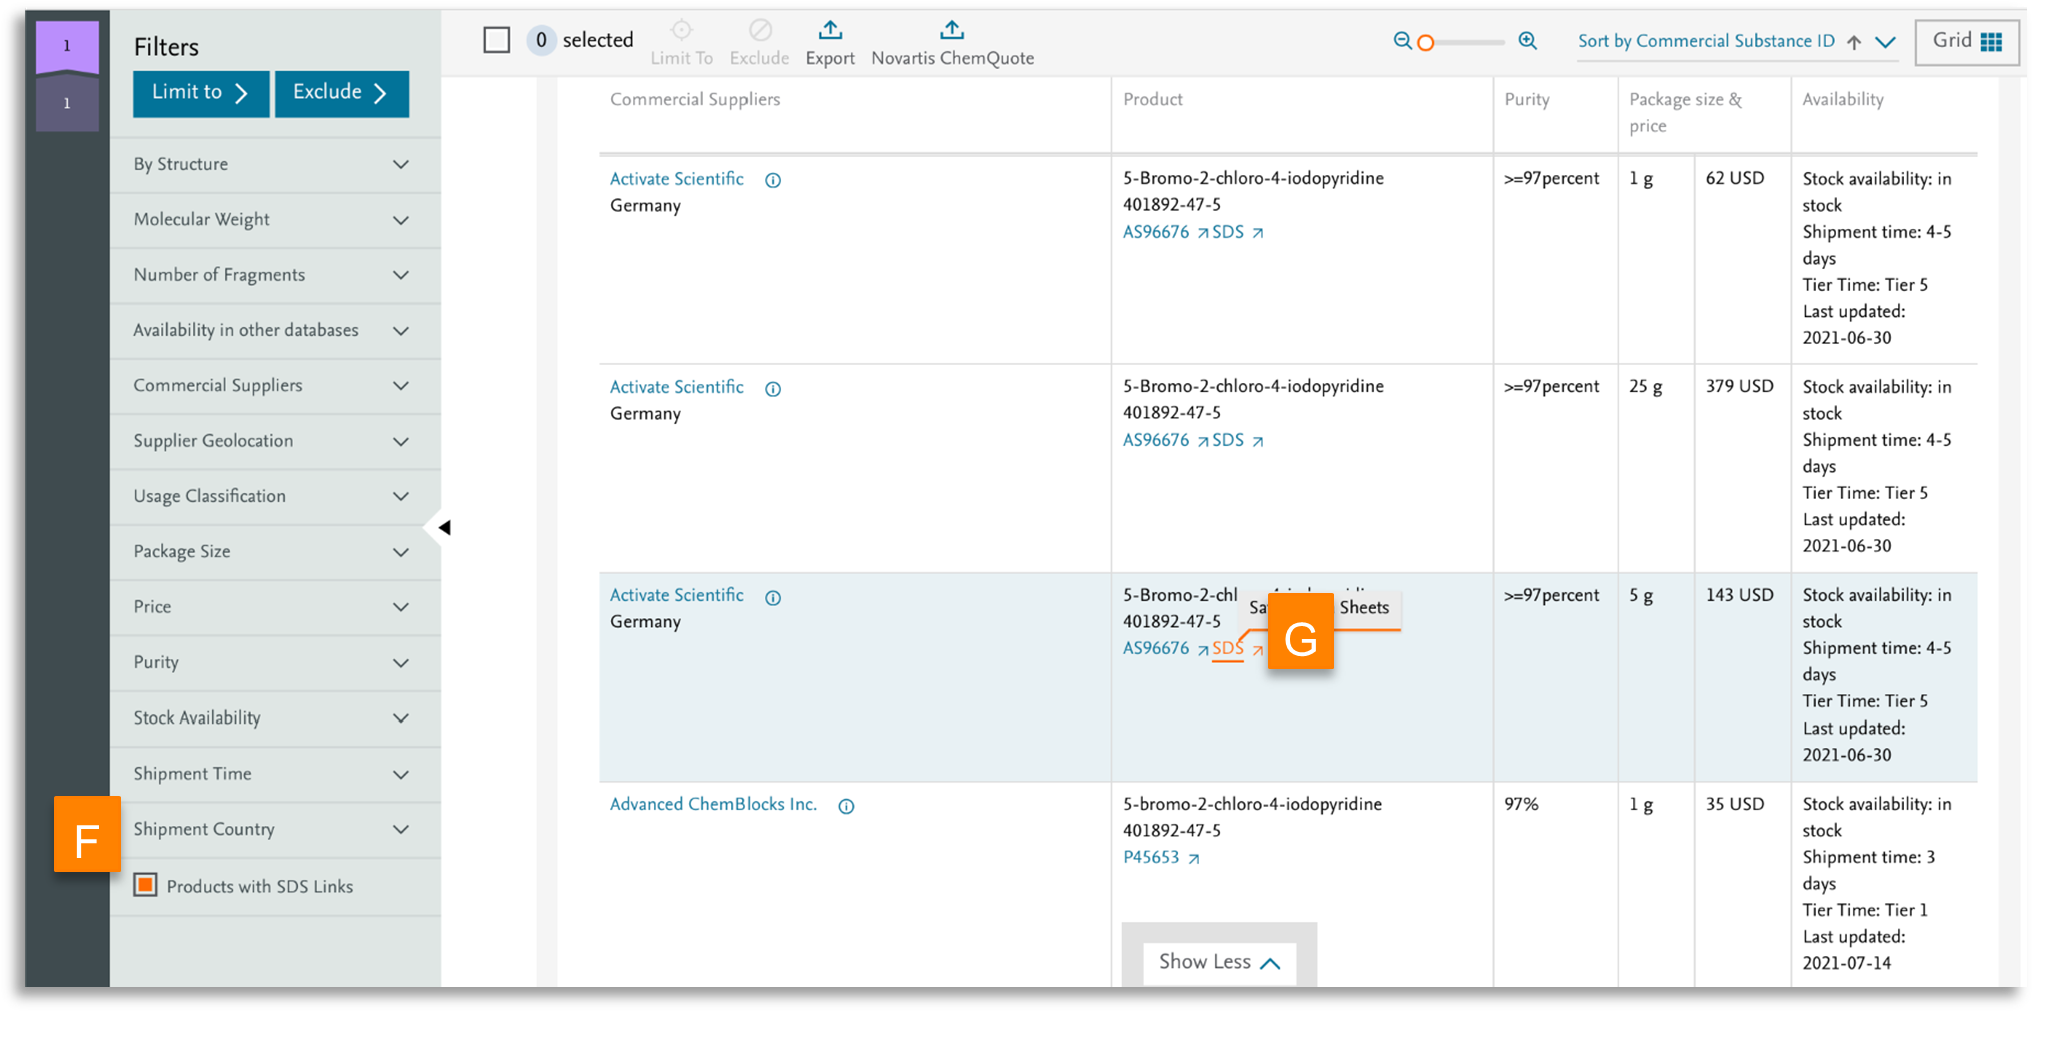Select the second dark sidebar tab
Image resolution: width=2053 pixels, height=1054 pixels.
point(67,103)
